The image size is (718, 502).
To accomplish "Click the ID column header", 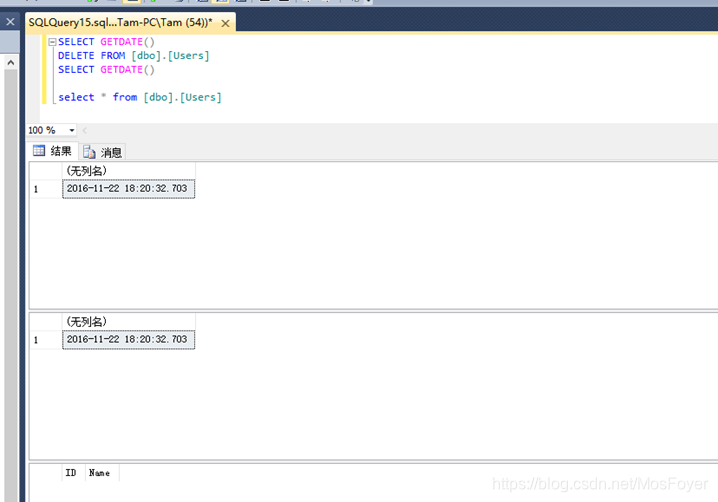I will click(x=73, y=473).
